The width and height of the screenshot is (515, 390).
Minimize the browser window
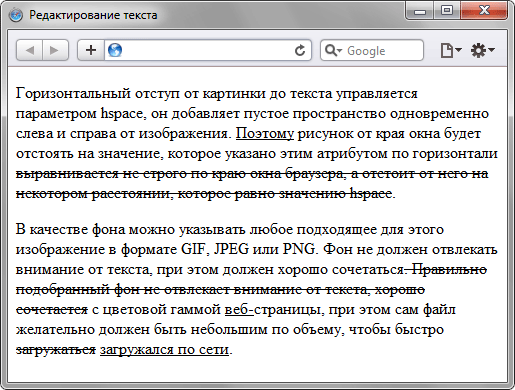420,11
